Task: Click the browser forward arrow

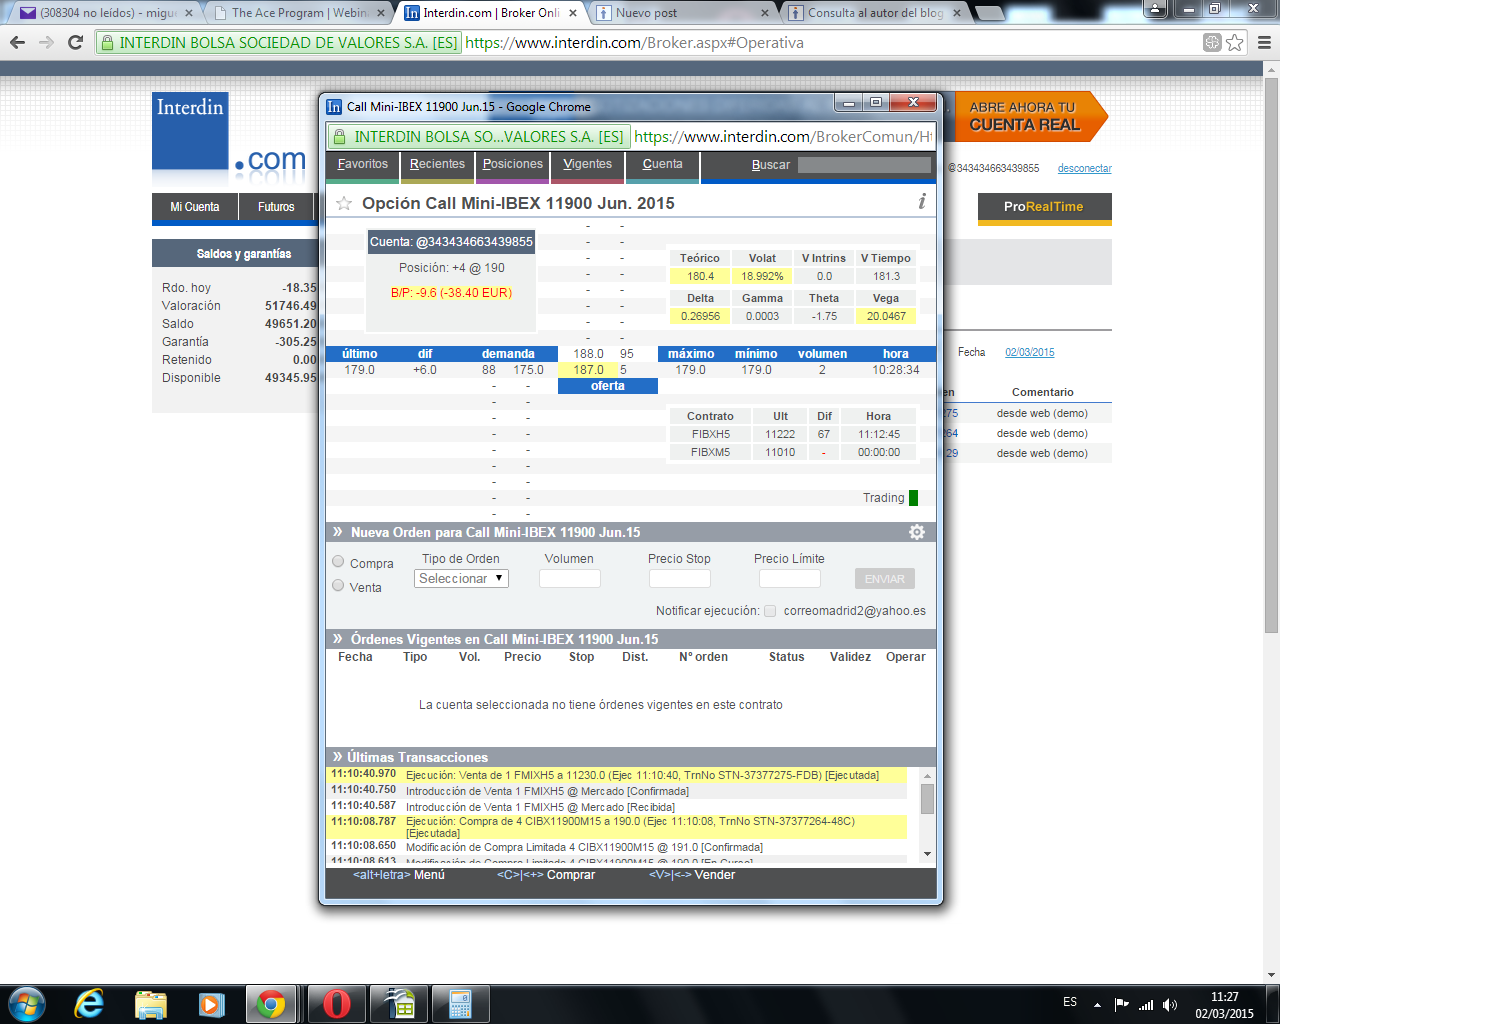Action: click(46, 42)
